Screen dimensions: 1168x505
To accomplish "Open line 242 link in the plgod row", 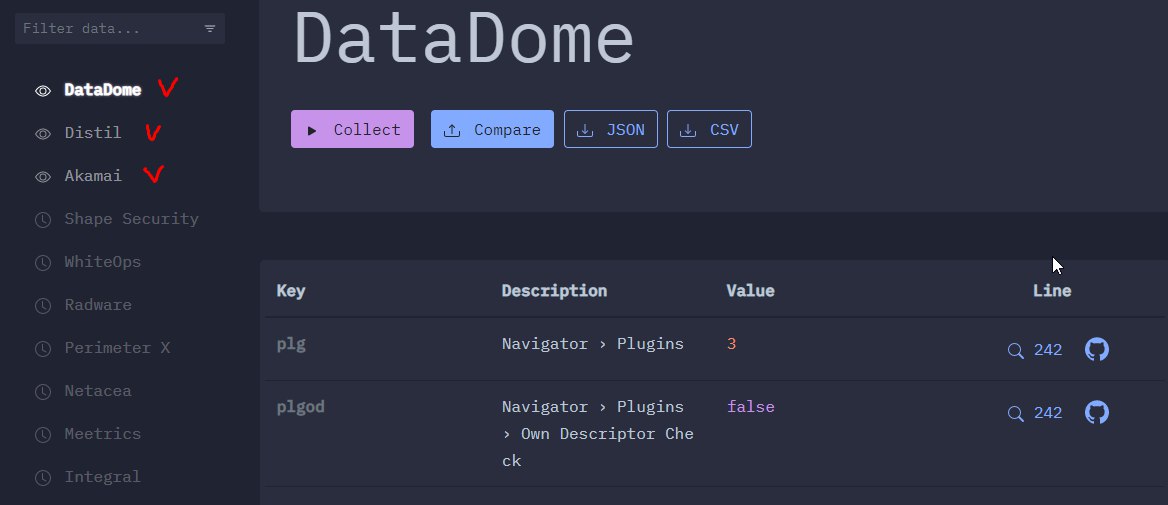I will tap(1047, 413).
